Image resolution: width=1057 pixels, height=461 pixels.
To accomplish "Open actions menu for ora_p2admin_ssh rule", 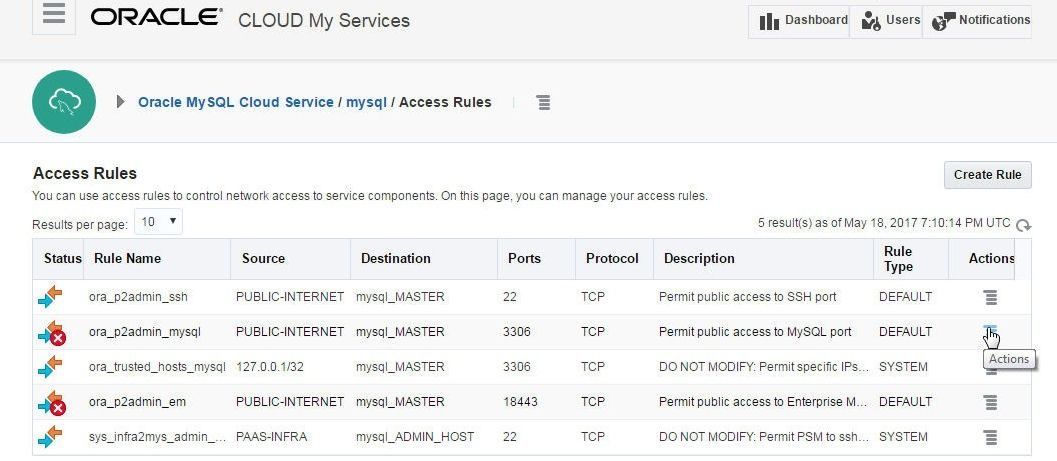I will [x=990, y=297].
